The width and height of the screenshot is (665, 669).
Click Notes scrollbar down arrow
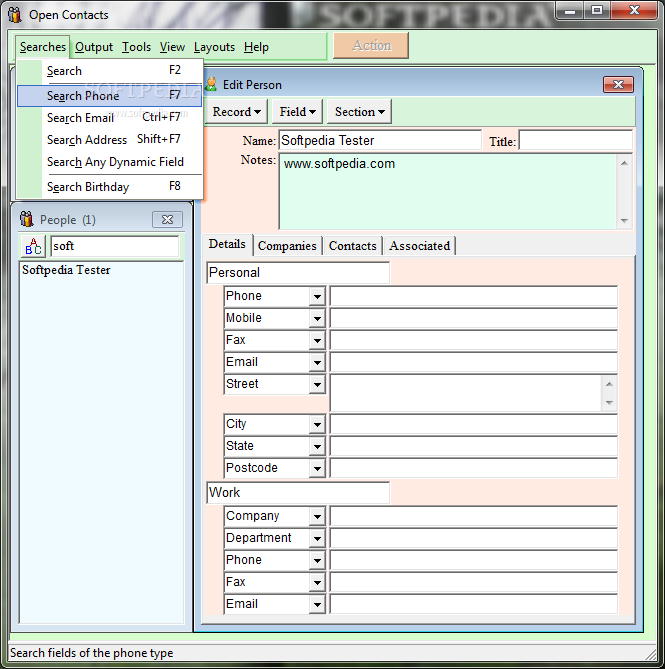[x=624, y=220]
